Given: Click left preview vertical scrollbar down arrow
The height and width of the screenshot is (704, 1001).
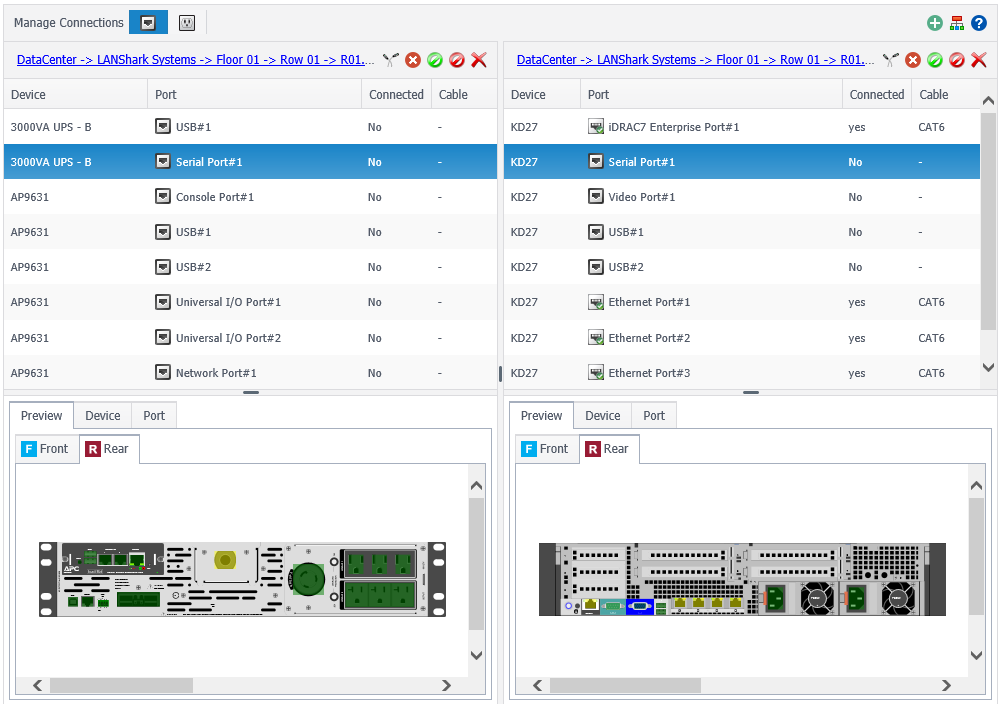Looking at the screenshot, I should [x=476, y=655].
